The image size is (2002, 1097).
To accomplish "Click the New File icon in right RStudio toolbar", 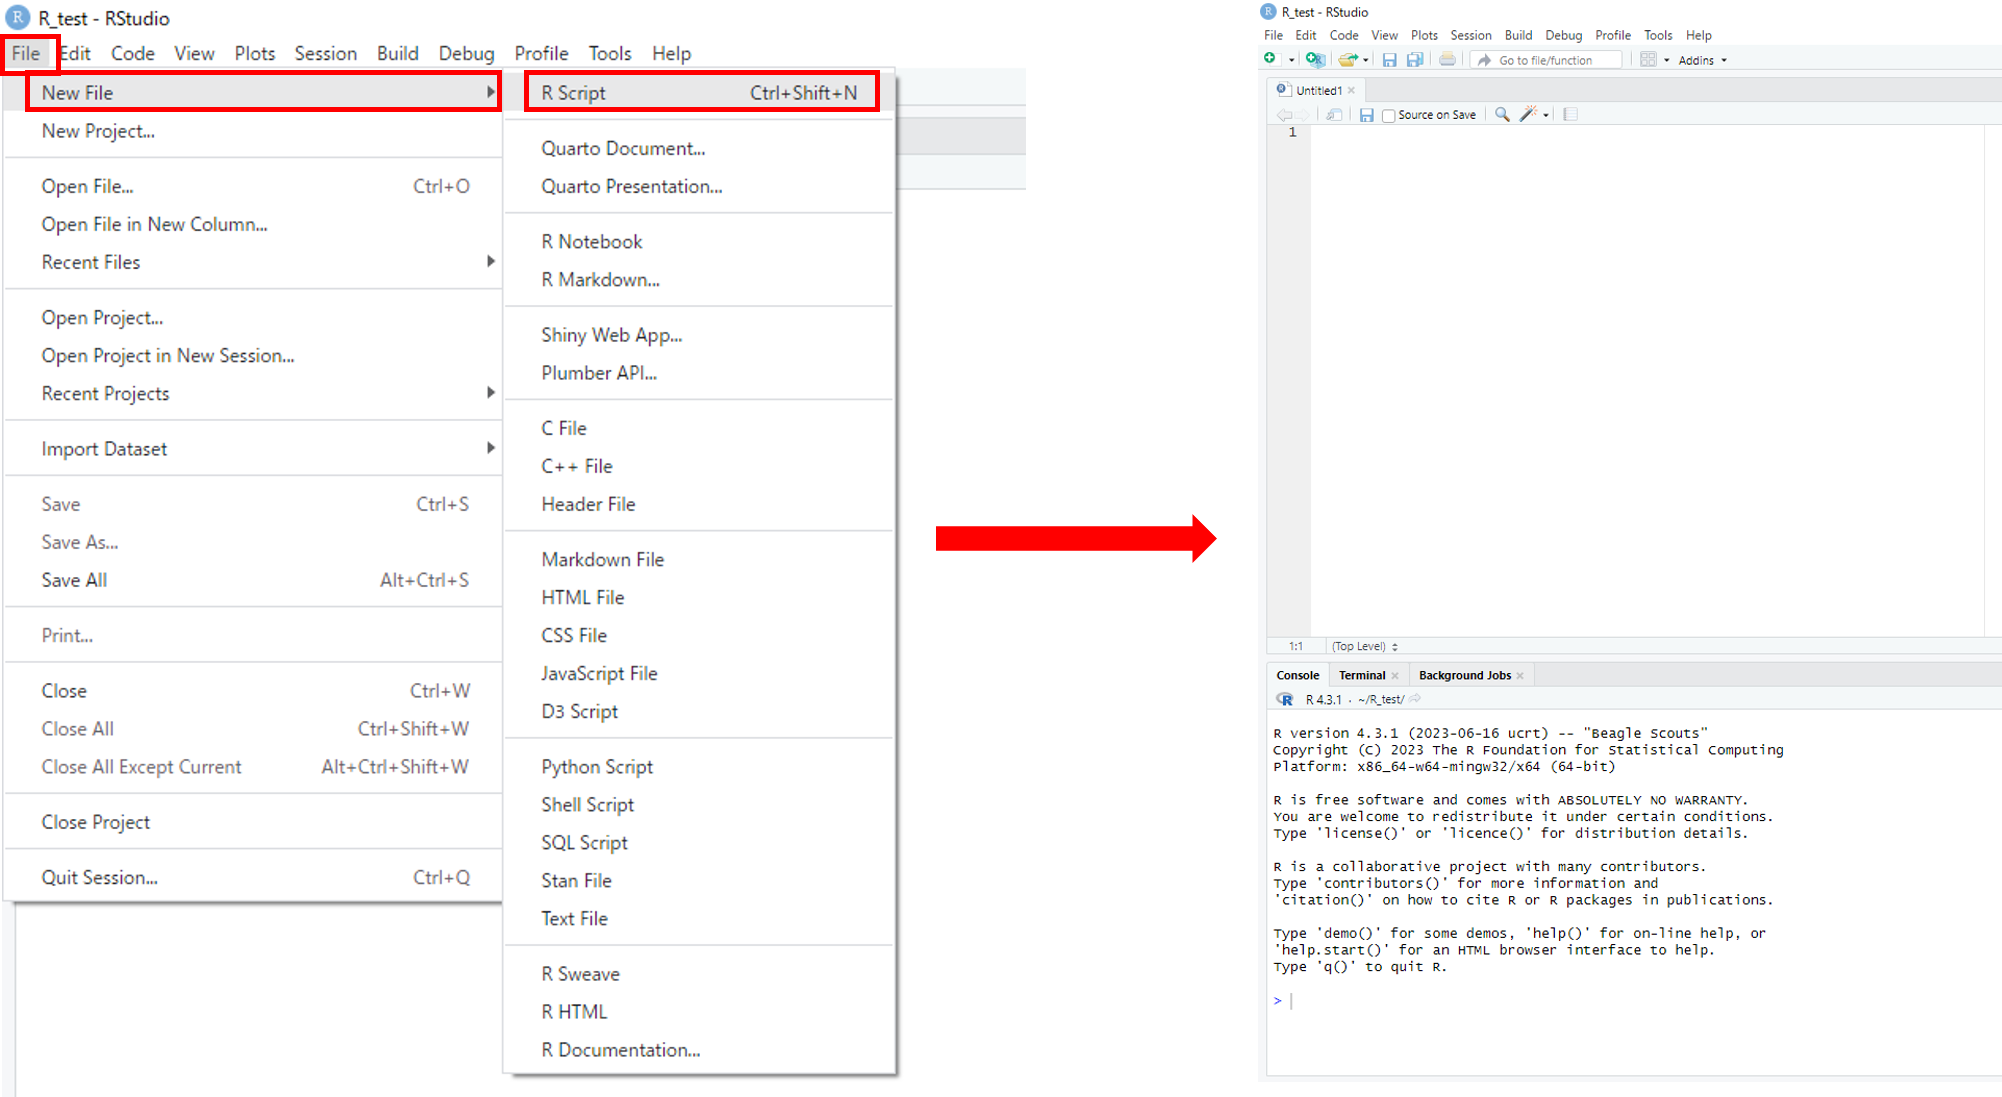I will coord(1271,59).
